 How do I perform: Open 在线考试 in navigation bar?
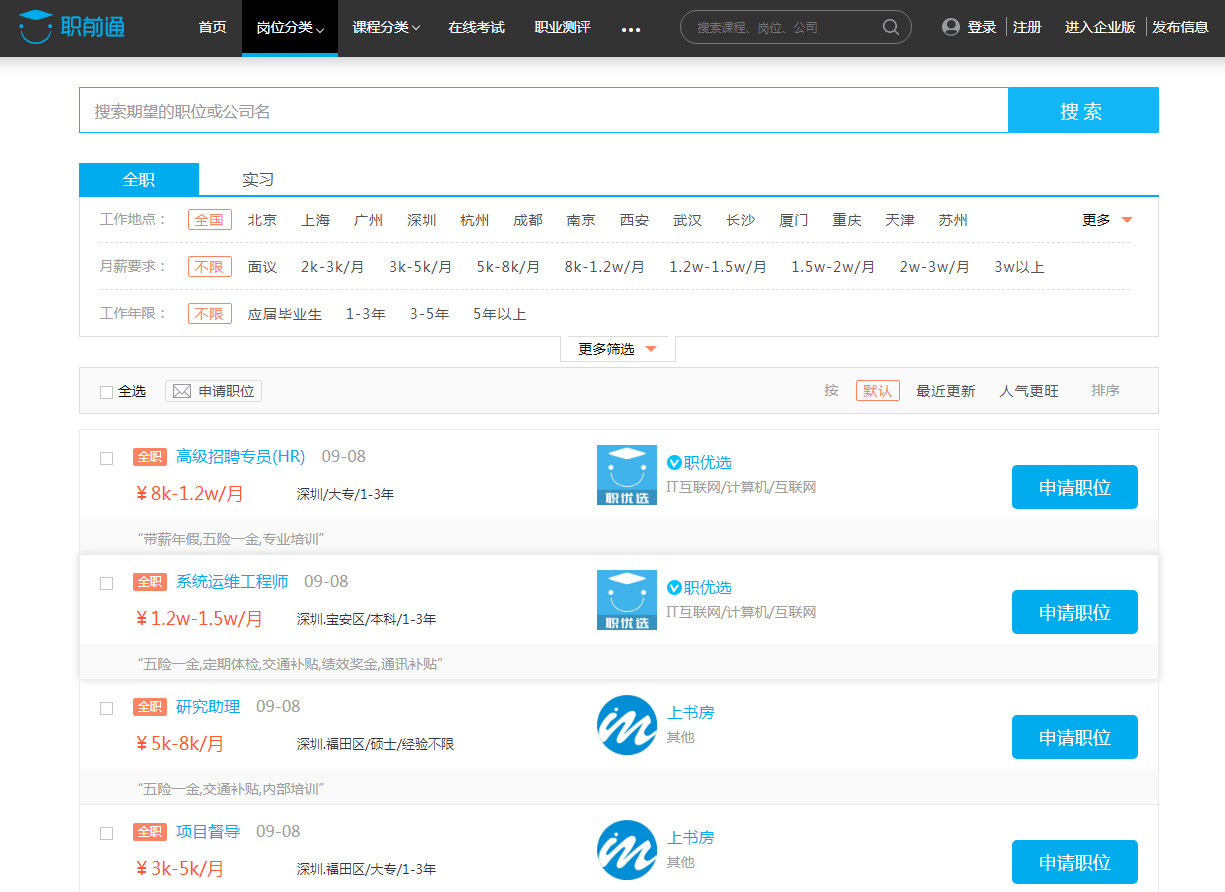coord(476,28)
